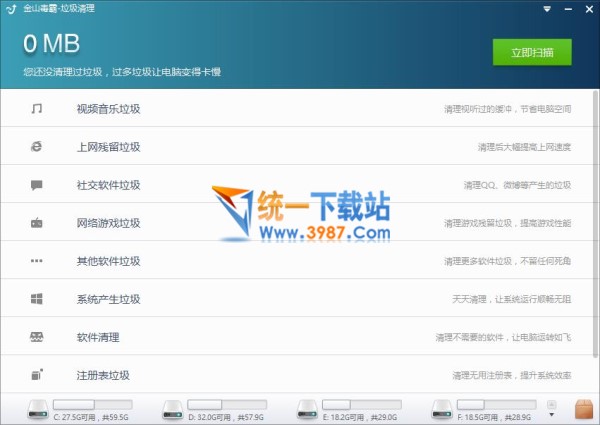Click the 清理后大幅提高上网速度 description text
Screen dimensions: 600x425
[x=524, y=147]
